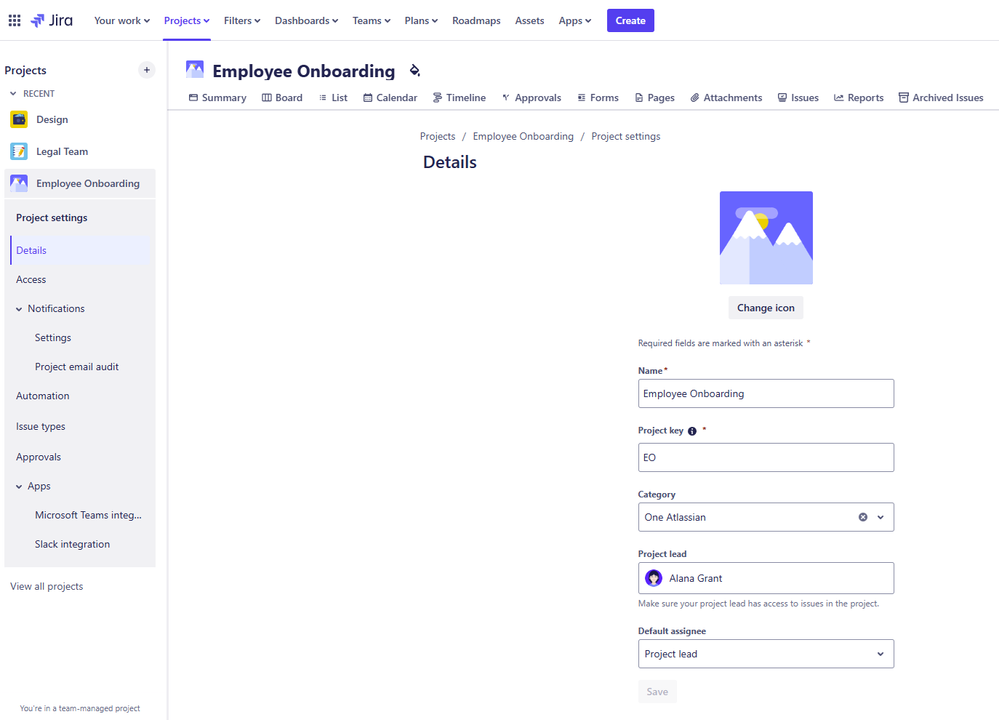Open the app switcher grid icon

tap(15, 20)
